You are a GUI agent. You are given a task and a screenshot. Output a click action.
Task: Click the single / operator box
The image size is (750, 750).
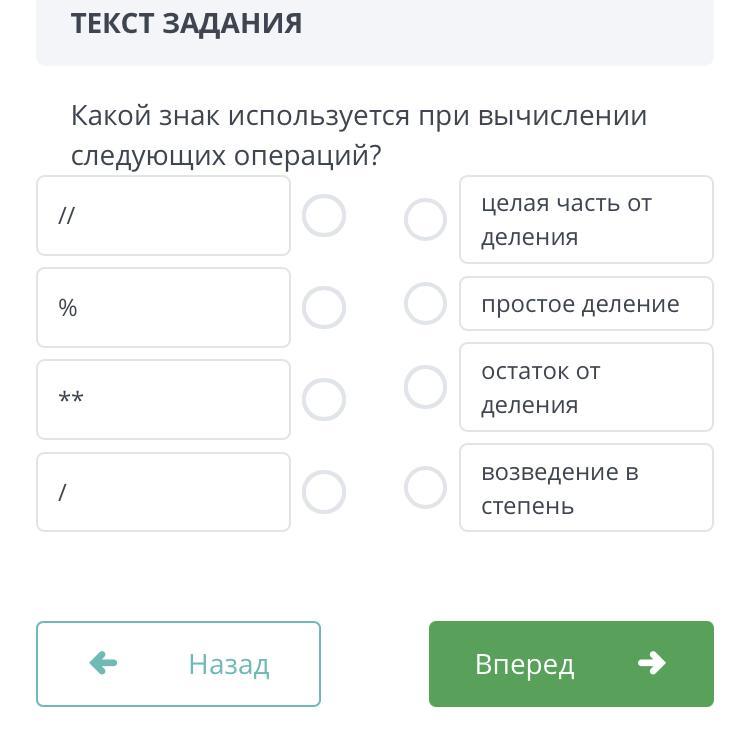(163, 492)
